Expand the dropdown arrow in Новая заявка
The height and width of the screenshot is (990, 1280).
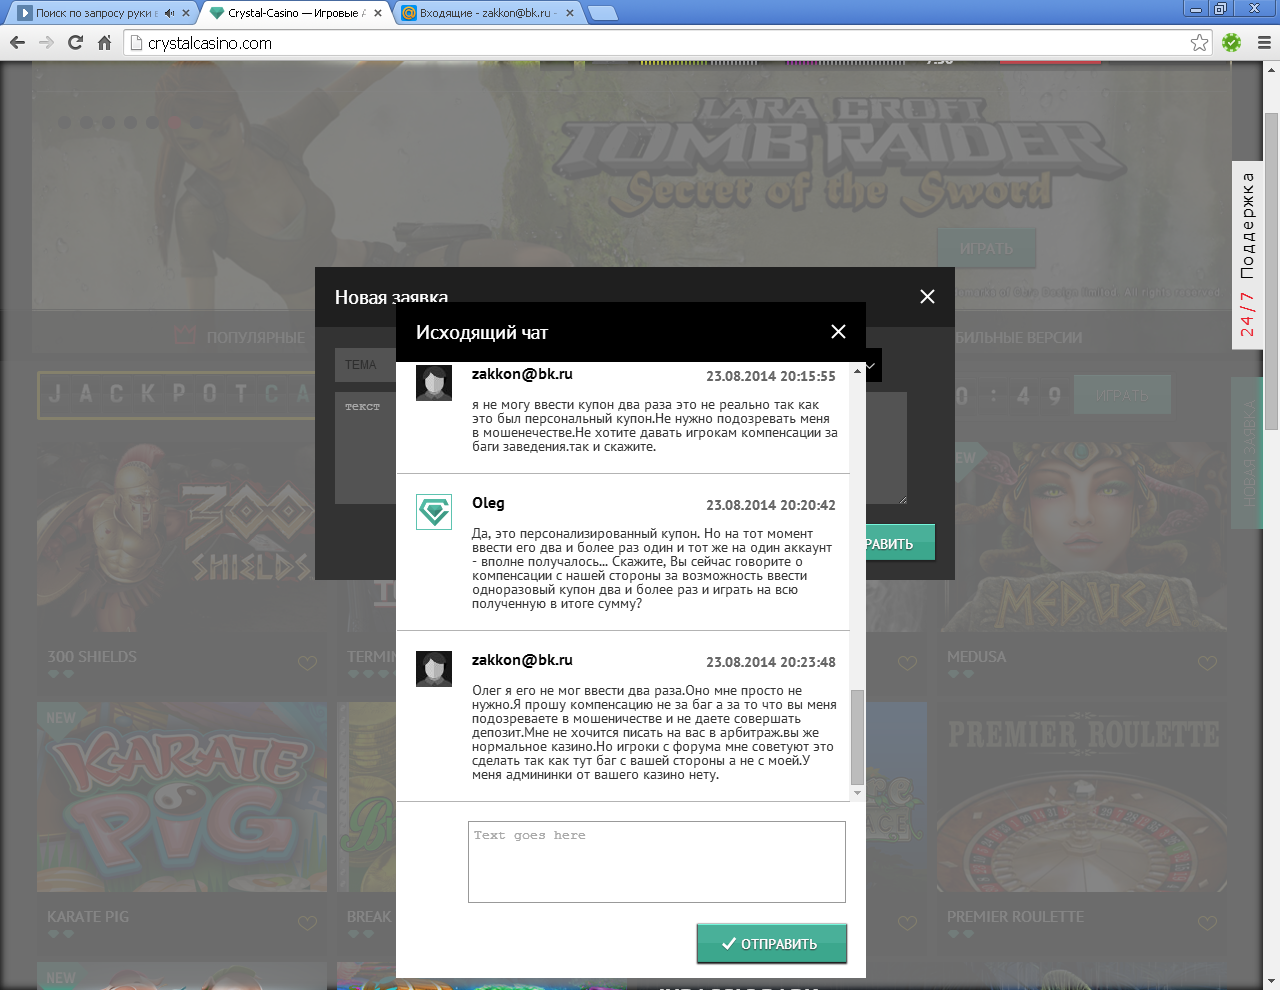871,366
